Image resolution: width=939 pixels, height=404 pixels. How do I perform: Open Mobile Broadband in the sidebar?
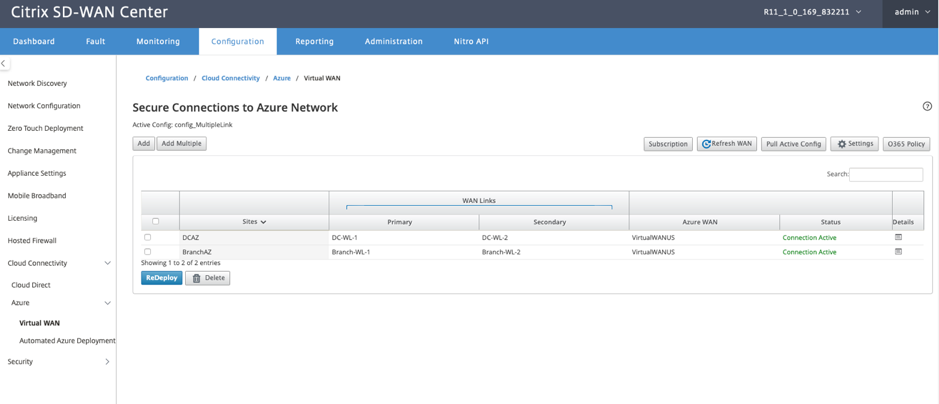tap(37, 196)
